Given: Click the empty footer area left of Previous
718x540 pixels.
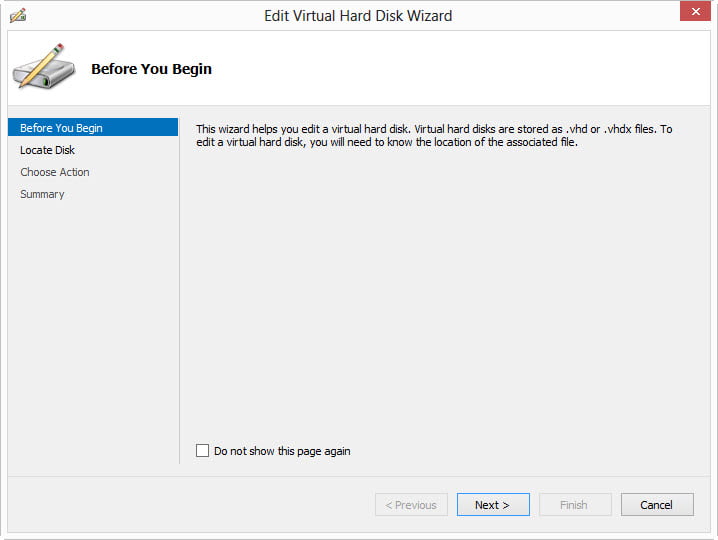Looking at the screenshot, I should click(190, 505).
